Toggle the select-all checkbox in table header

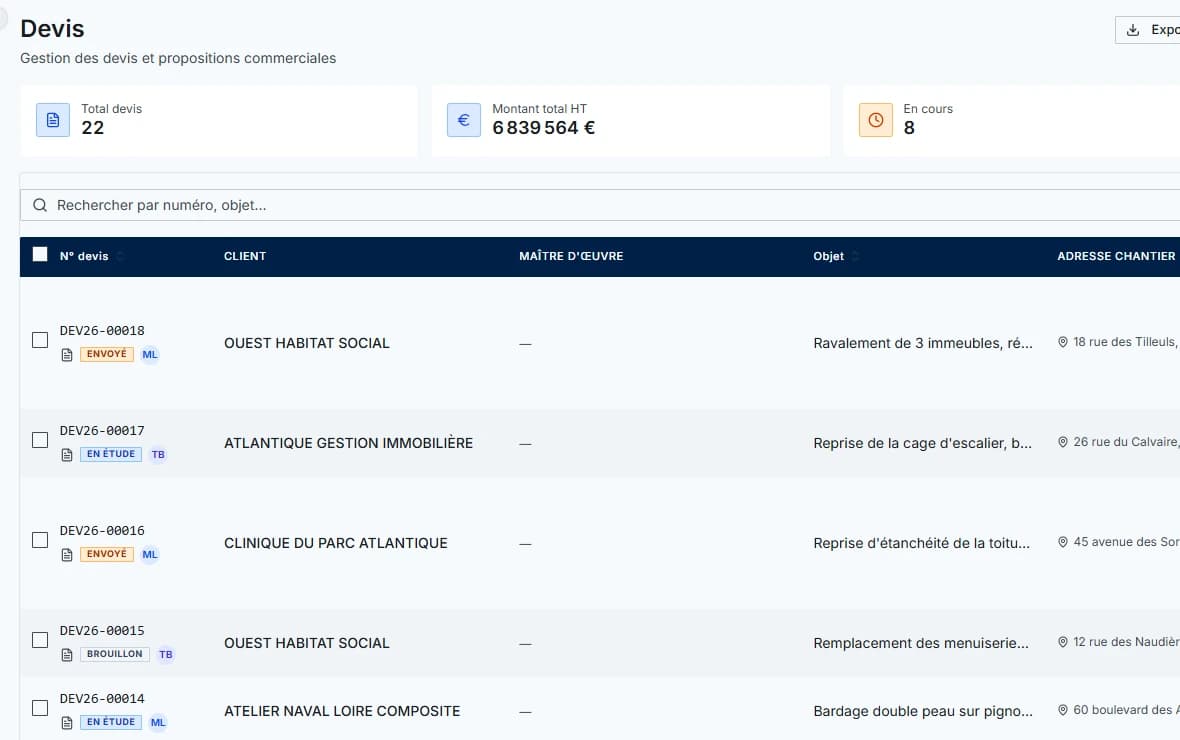40,254
